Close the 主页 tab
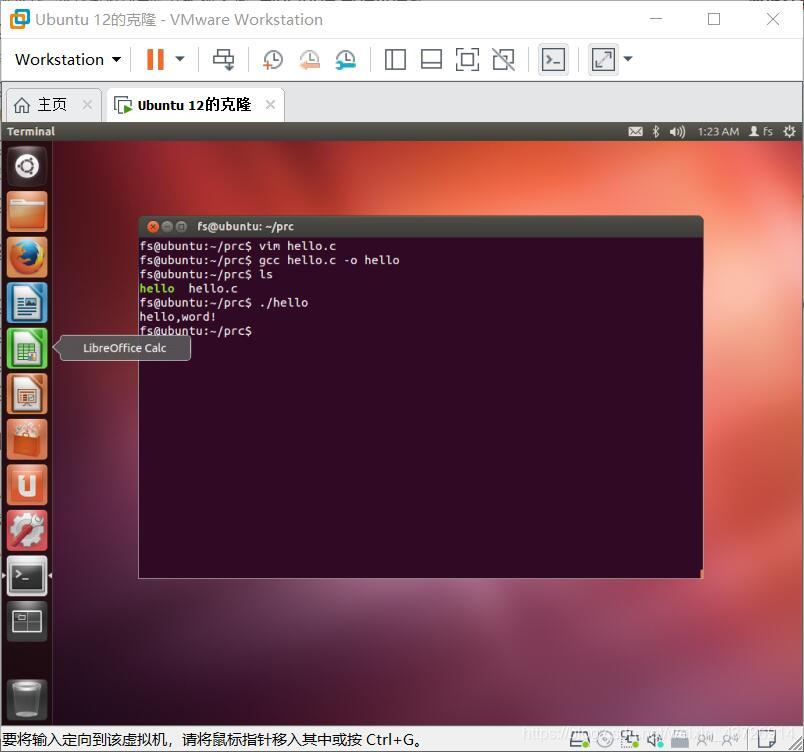Viewport: 804px width, 752px height. click(x=88, y=105)
